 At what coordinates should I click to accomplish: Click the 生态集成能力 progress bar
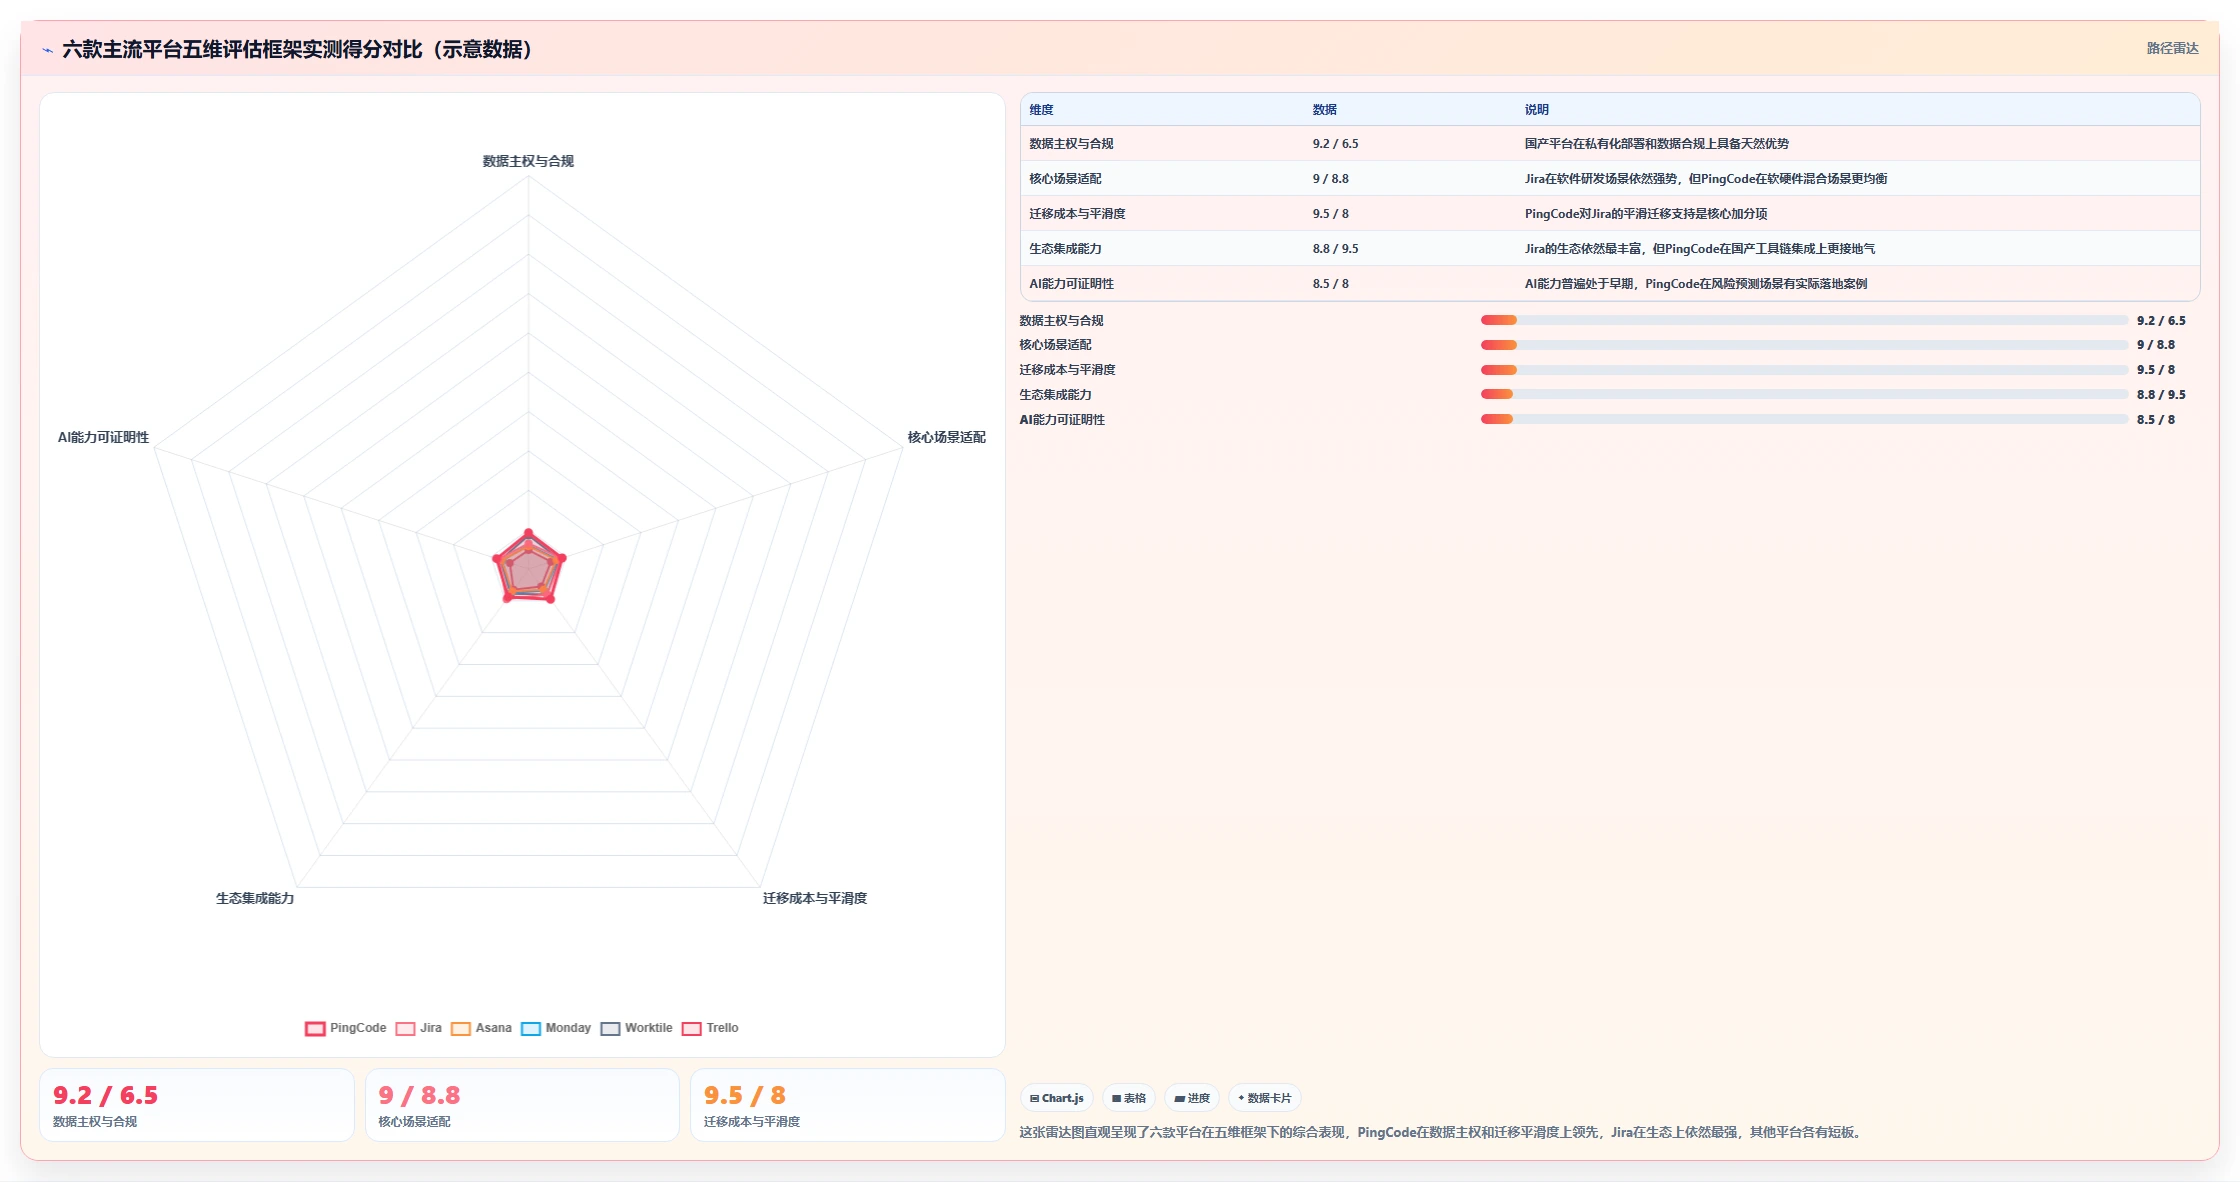(1804, 394)
